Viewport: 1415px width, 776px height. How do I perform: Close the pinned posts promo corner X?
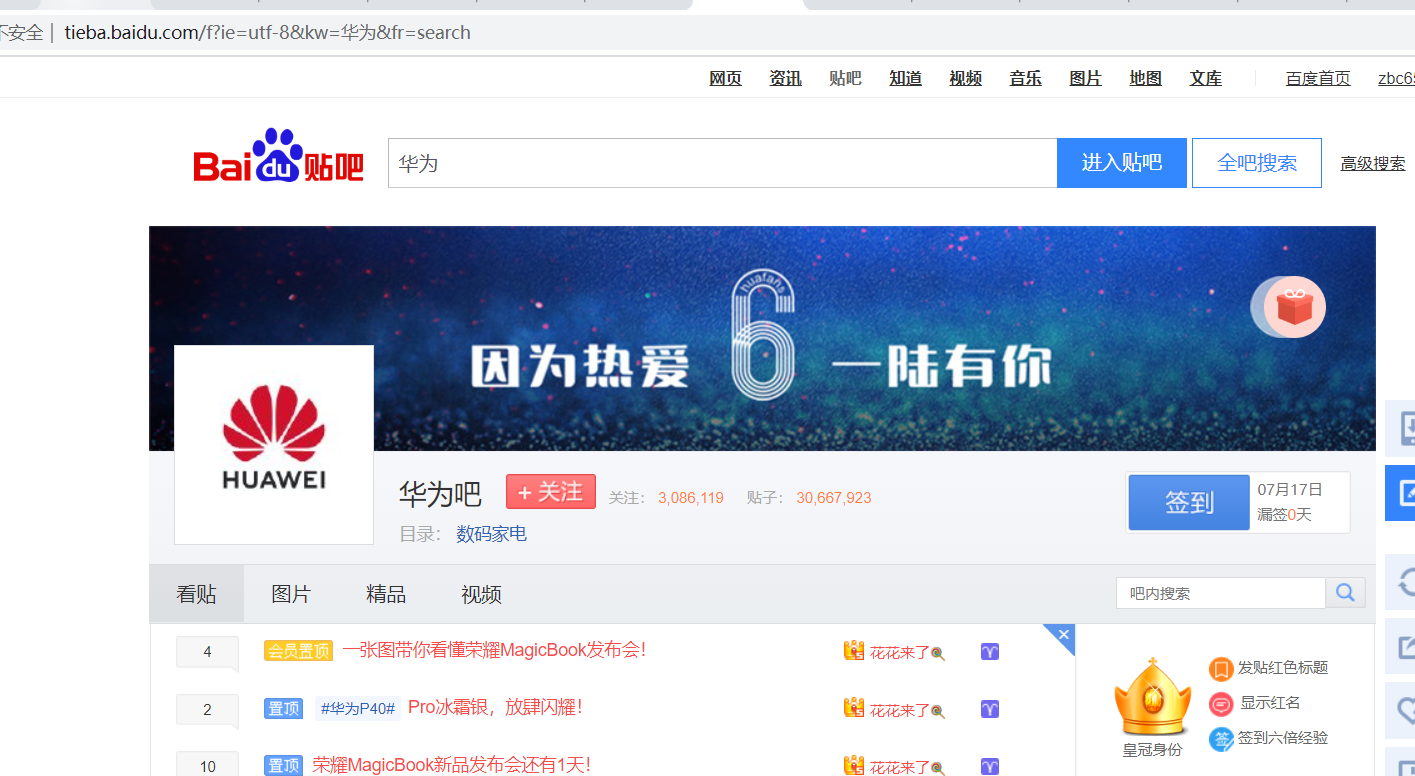point(1063,635)
